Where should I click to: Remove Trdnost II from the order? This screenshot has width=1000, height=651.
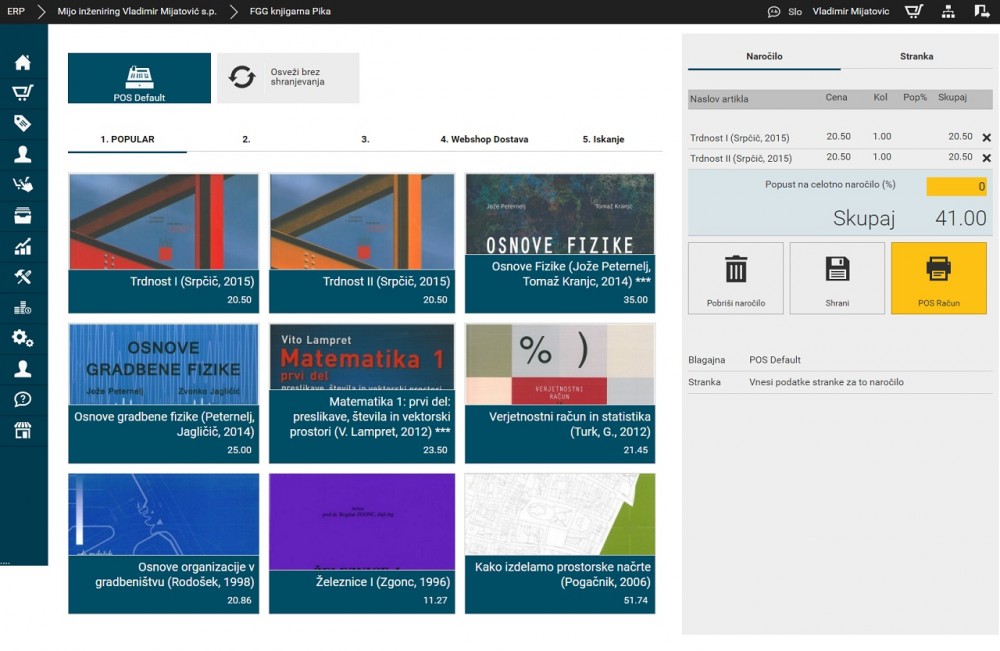click(986, 158)
